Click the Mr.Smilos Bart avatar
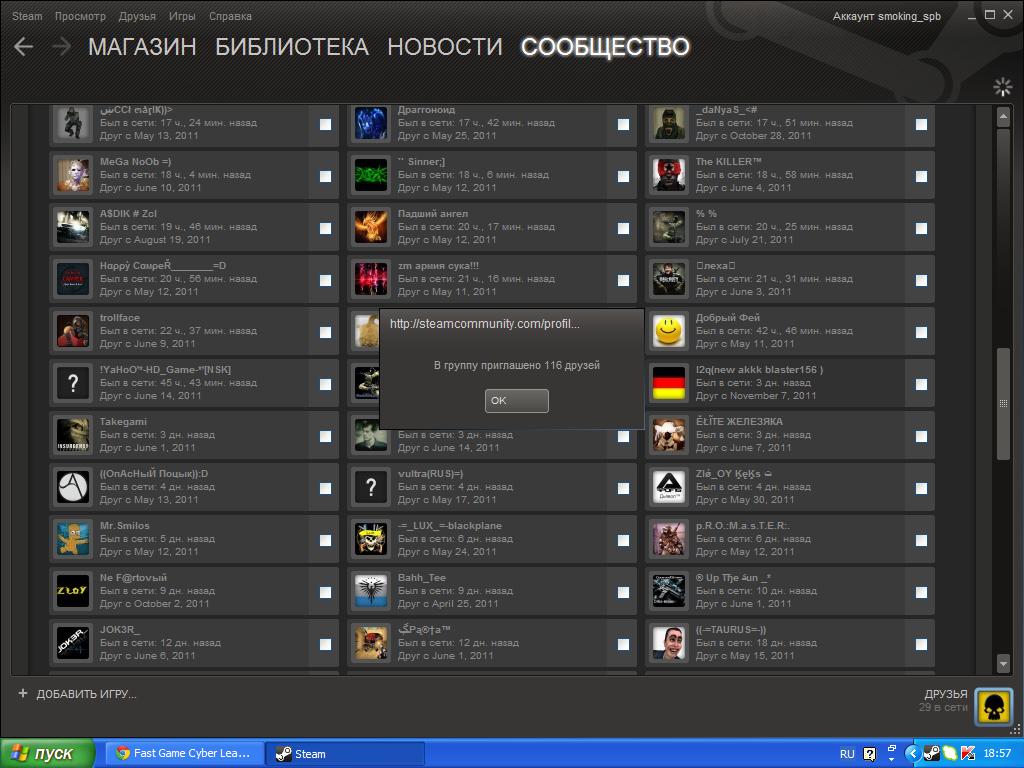The width and height of the screenshot is (1024, 768). (72, 539)
